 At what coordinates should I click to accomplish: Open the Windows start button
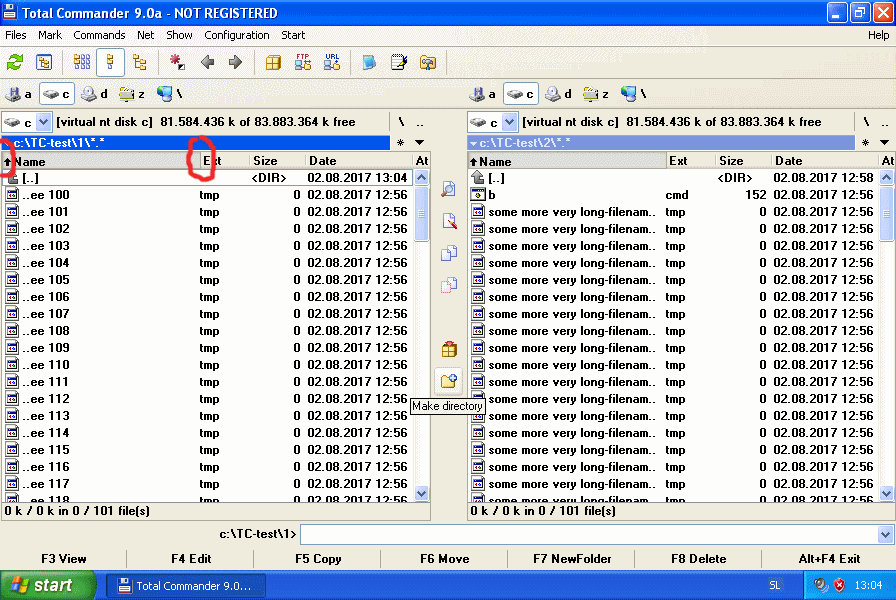48,585
